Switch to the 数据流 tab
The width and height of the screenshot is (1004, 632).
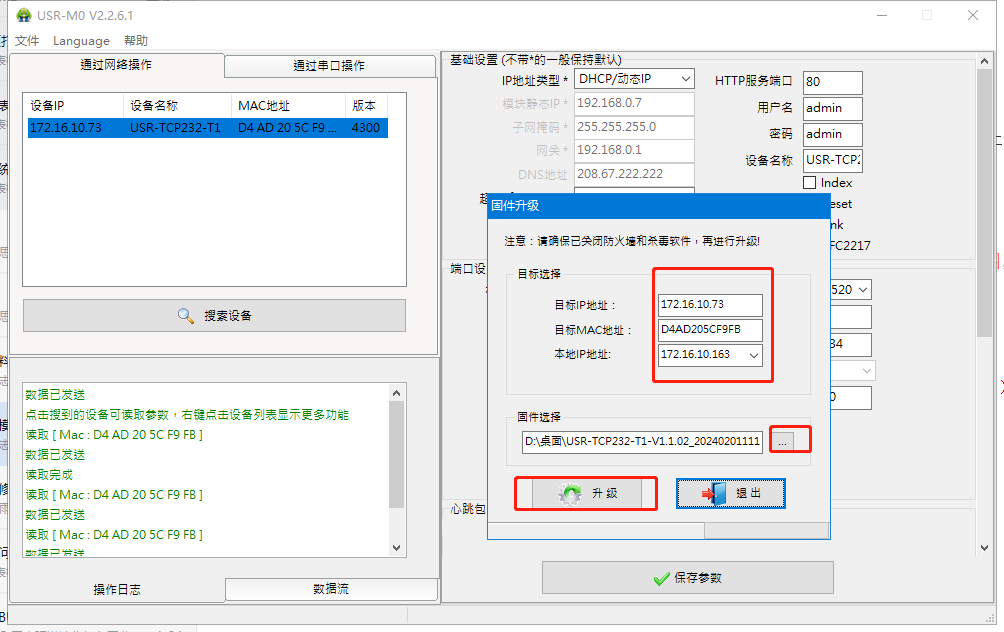pyautogui.click(x=331, y=589)
